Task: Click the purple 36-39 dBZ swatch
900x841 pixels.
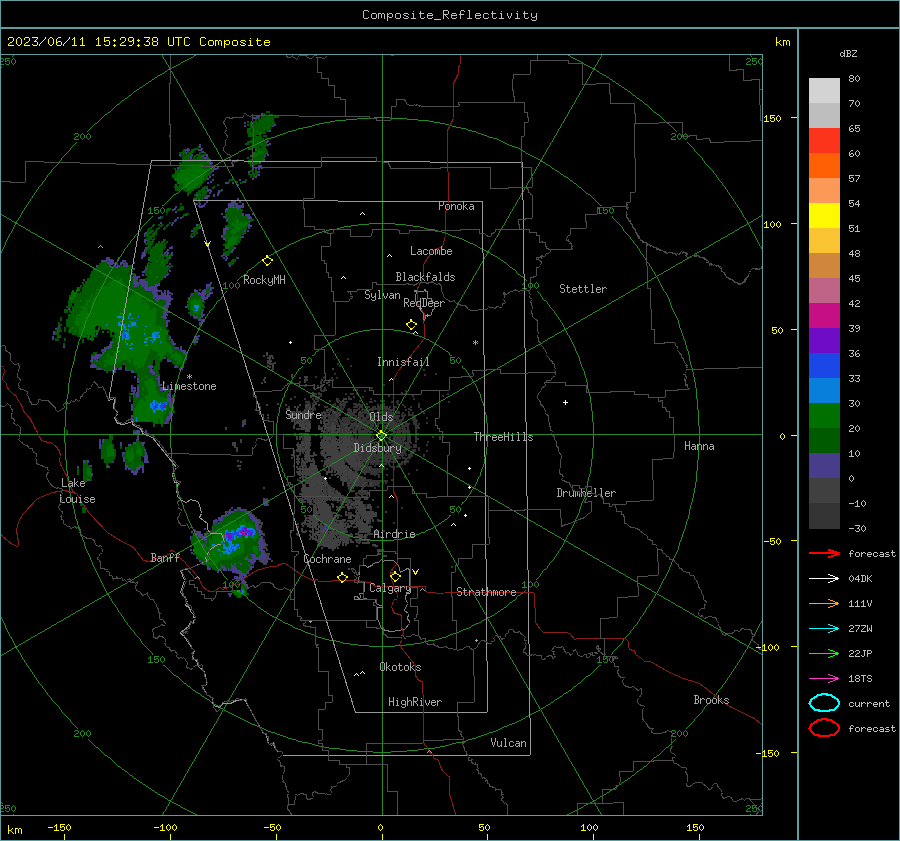Action: (x=824, y=341)
